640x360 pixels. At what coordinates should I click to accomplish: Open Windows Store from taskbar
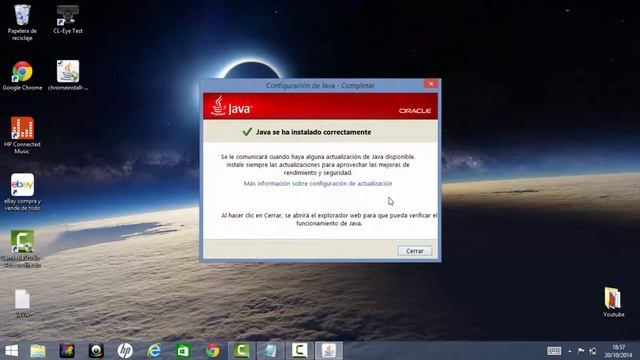tap(183, 351)
